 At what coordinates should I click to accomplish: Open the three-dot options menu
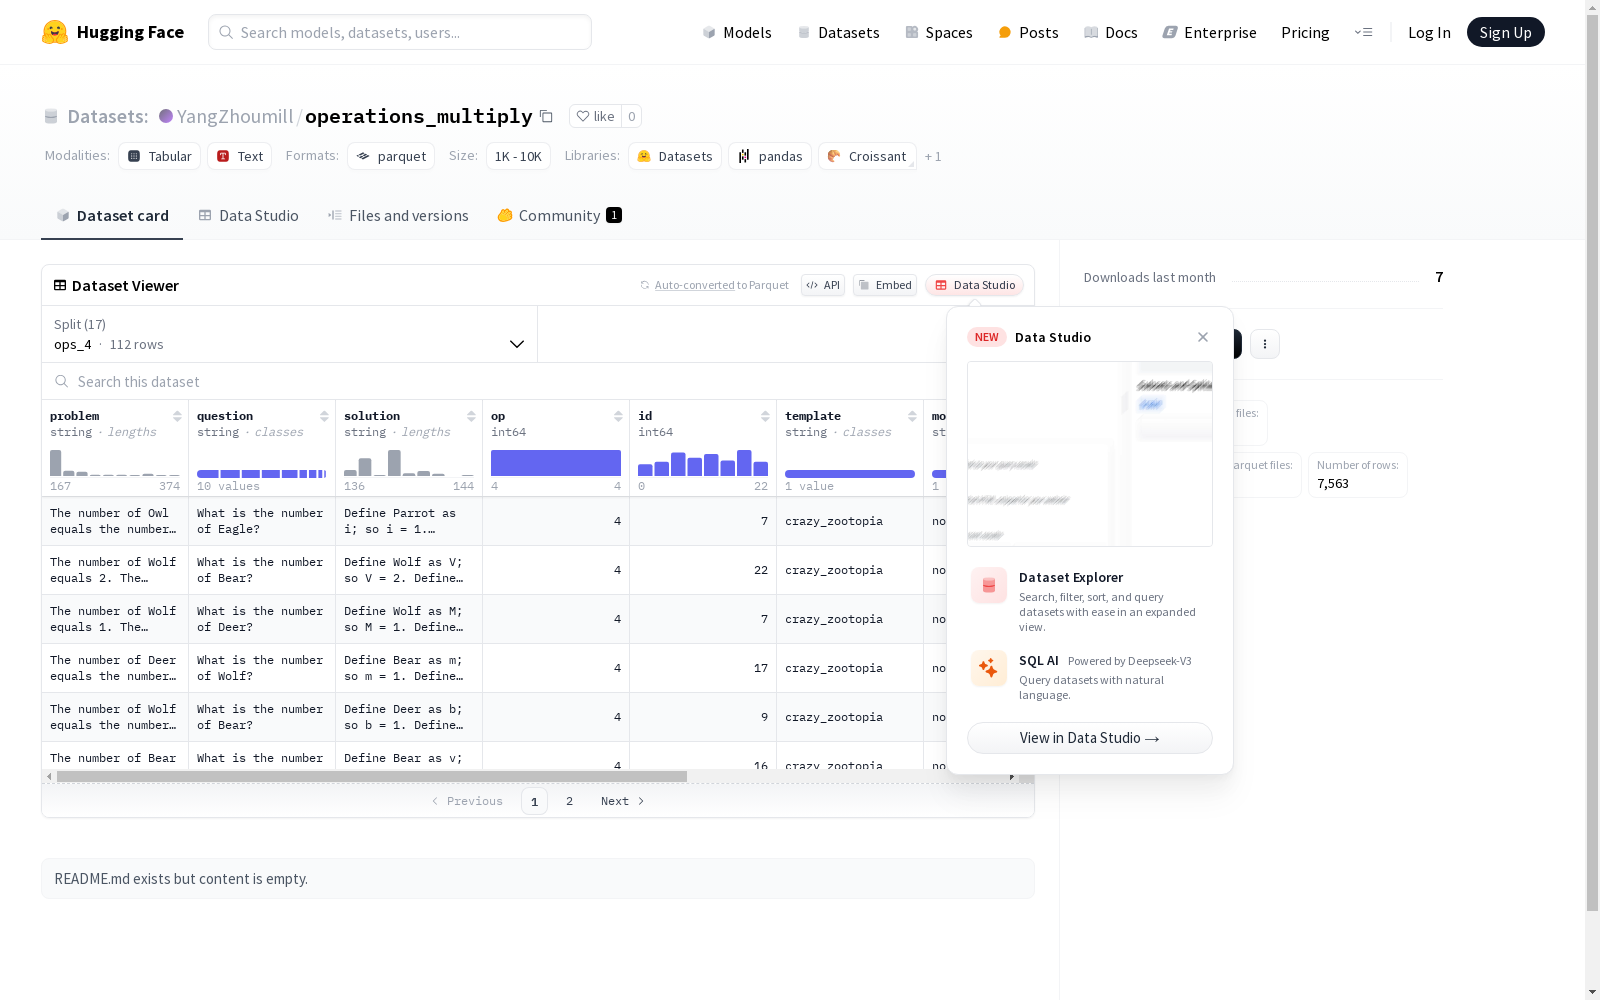(x=1265, y=344)
